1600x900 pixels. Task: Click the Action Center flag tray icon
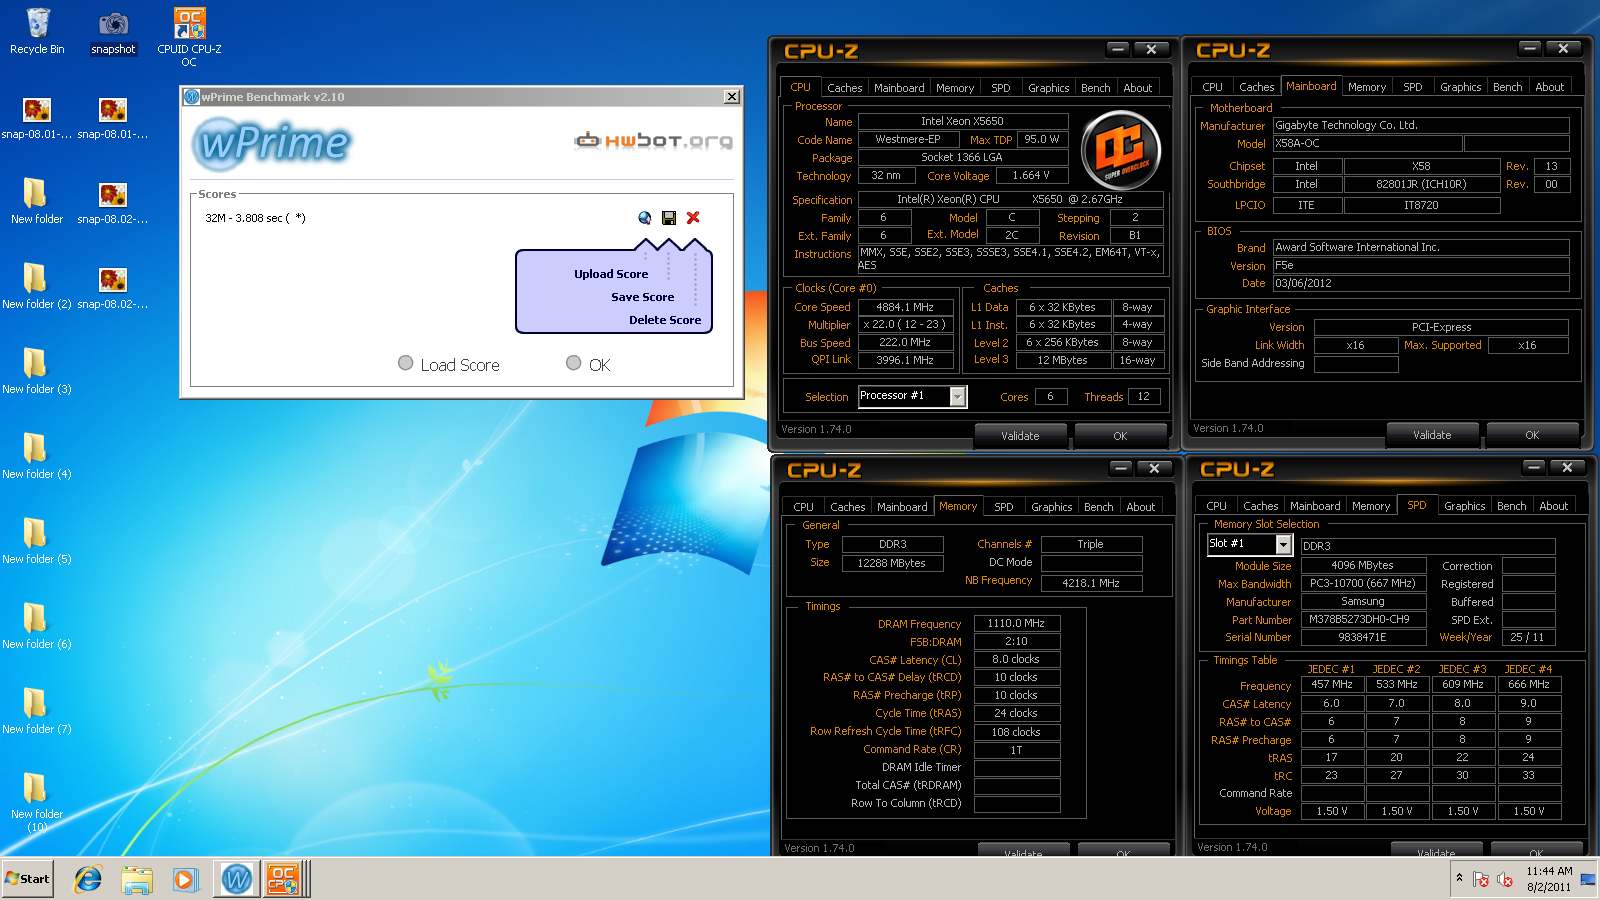coord(1481,880)
